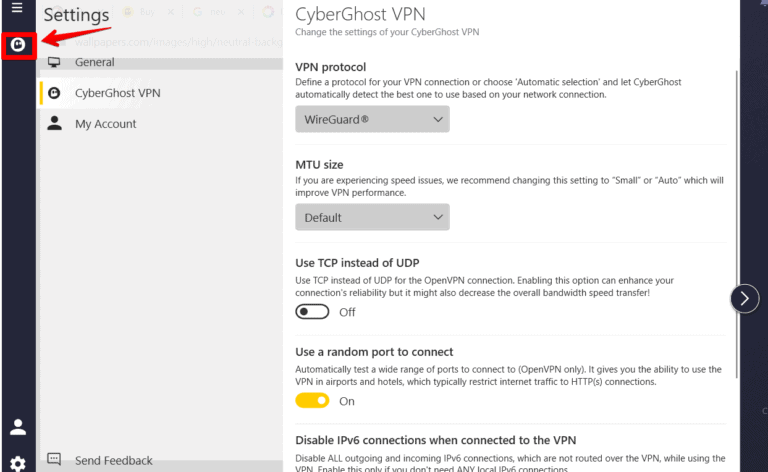Open the hamburger menu icon

tap(17, 8)
